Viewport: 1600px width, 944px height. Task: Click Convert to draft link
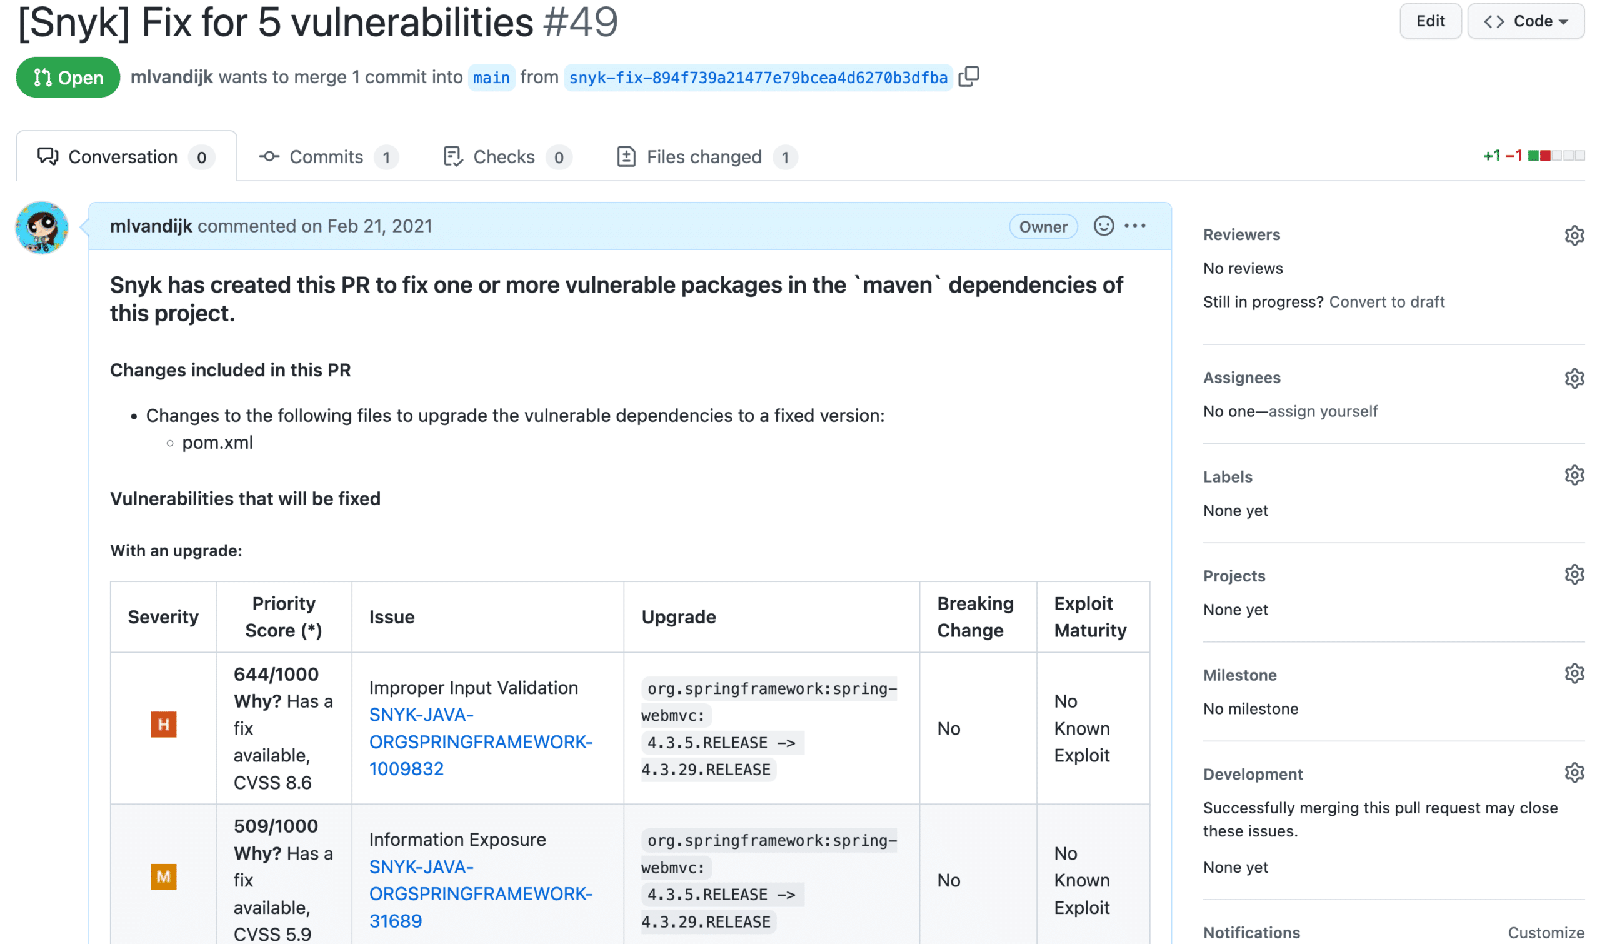pyautogui.click(x=1387, y=302)
